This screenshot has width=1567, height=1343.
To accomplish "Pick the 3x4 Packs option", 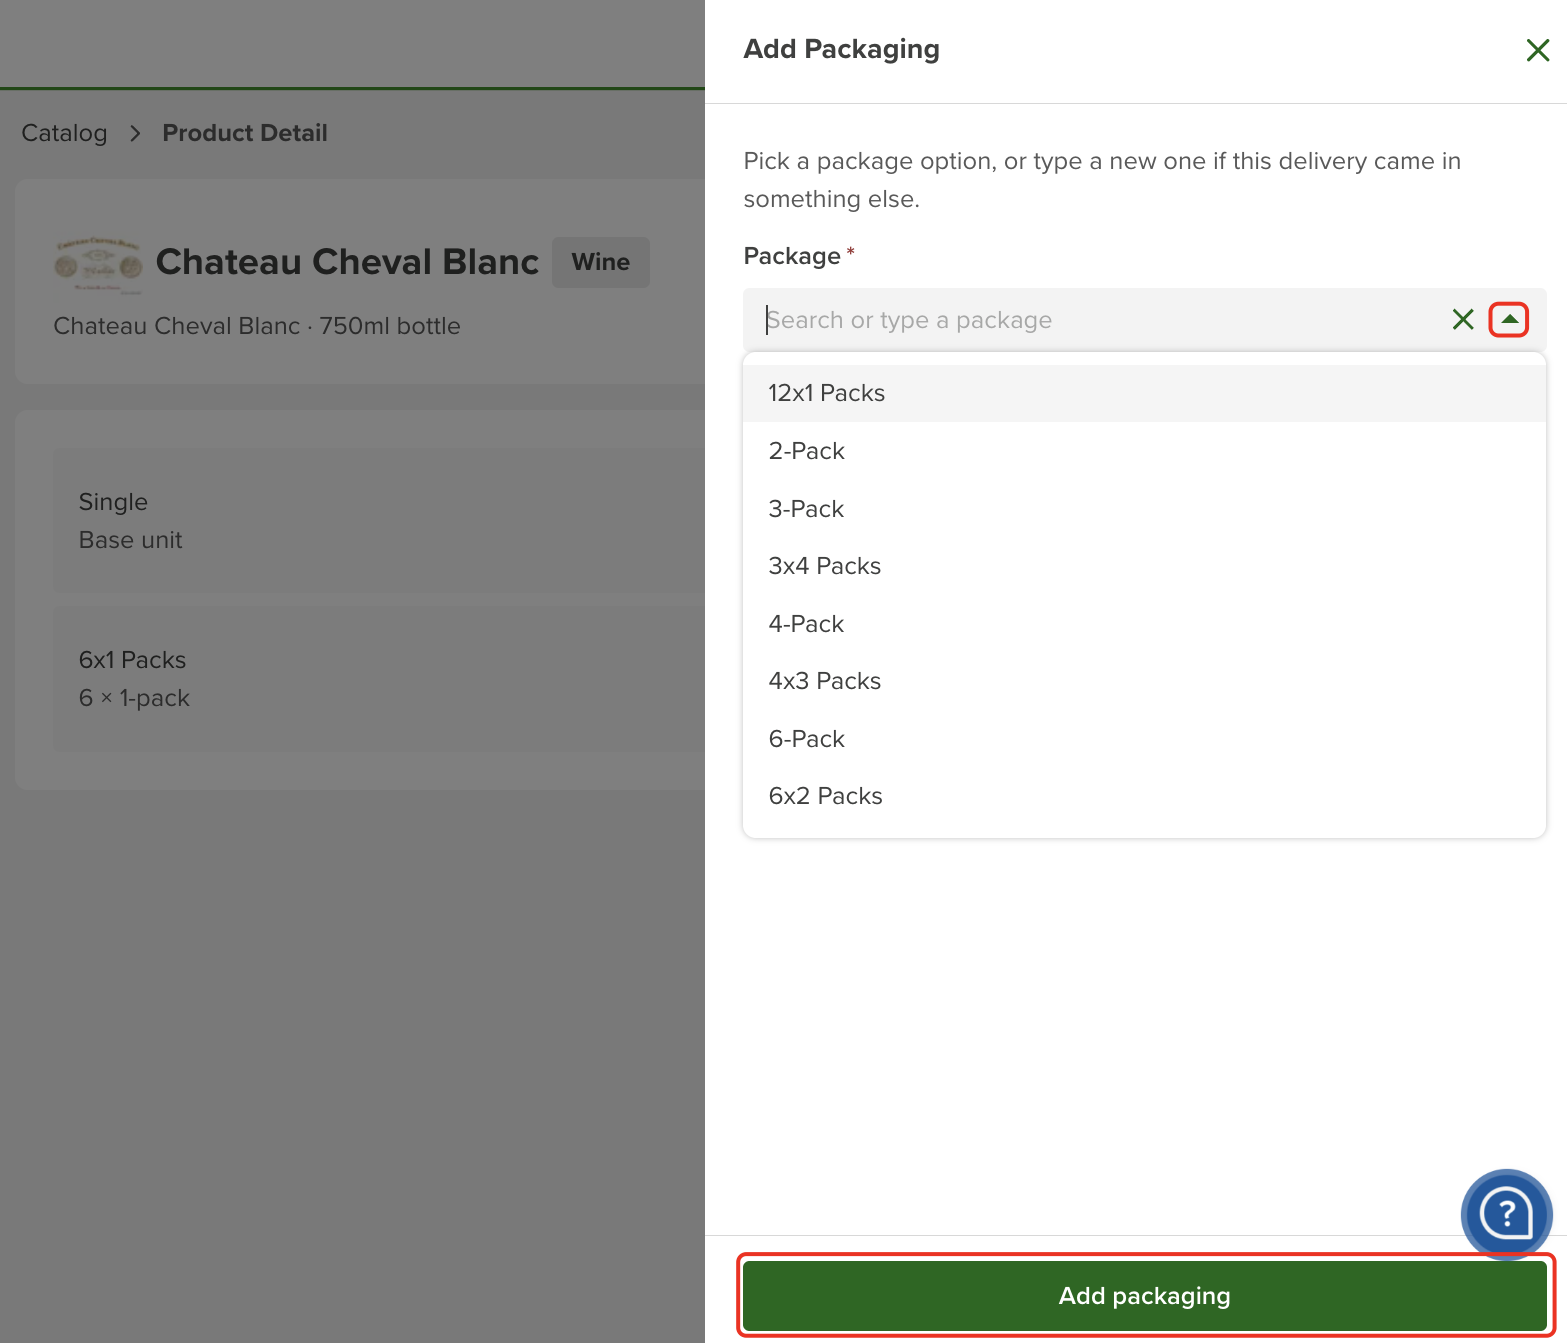I will coord(1144,566).
